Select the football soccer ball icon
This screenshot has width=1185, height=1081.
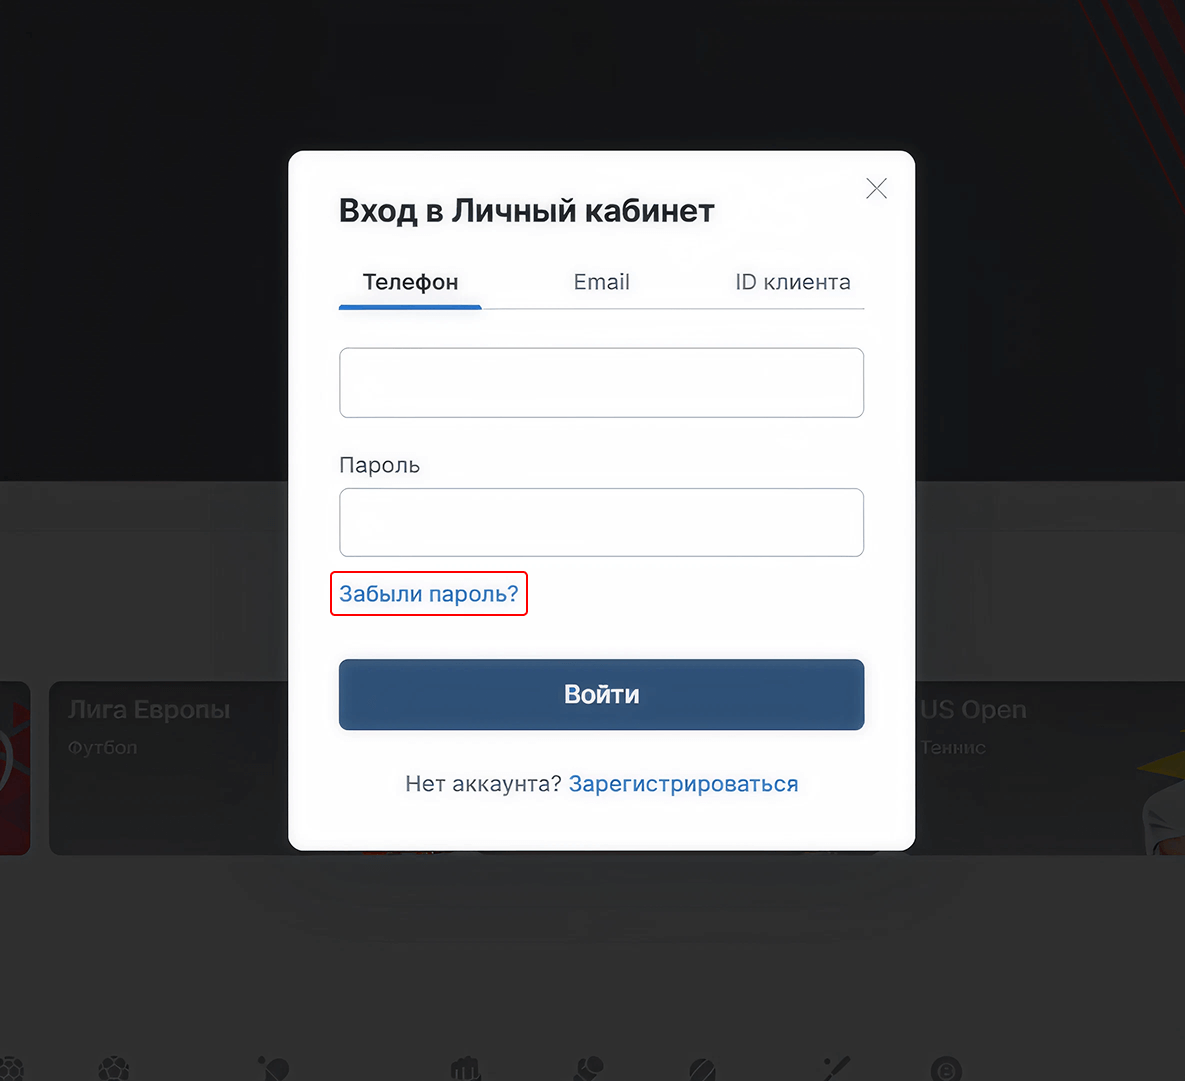(x=114, y=1069)
